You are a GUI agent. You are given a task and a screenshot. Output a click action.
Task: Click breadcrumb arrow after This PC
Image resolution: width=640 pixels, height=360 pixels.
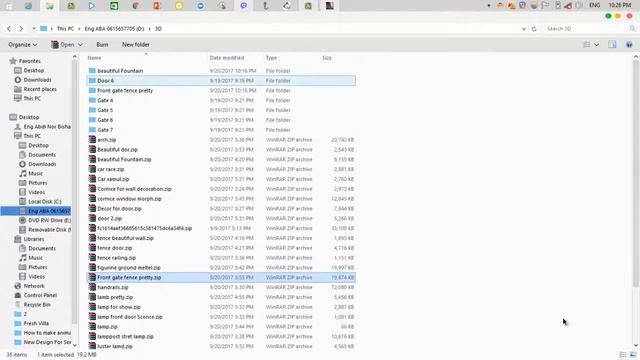[x=80, y=29]
